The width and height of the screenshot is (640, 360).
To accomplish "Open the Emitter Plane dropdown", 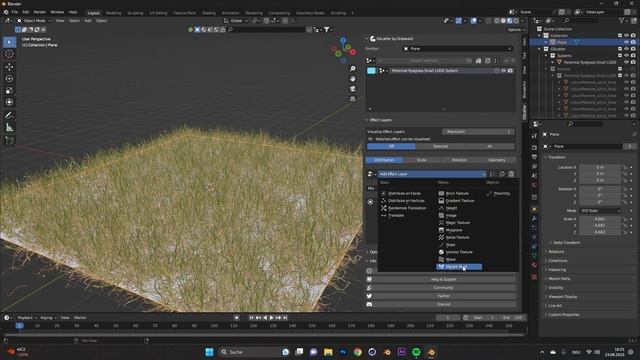I will click(458, 49).
